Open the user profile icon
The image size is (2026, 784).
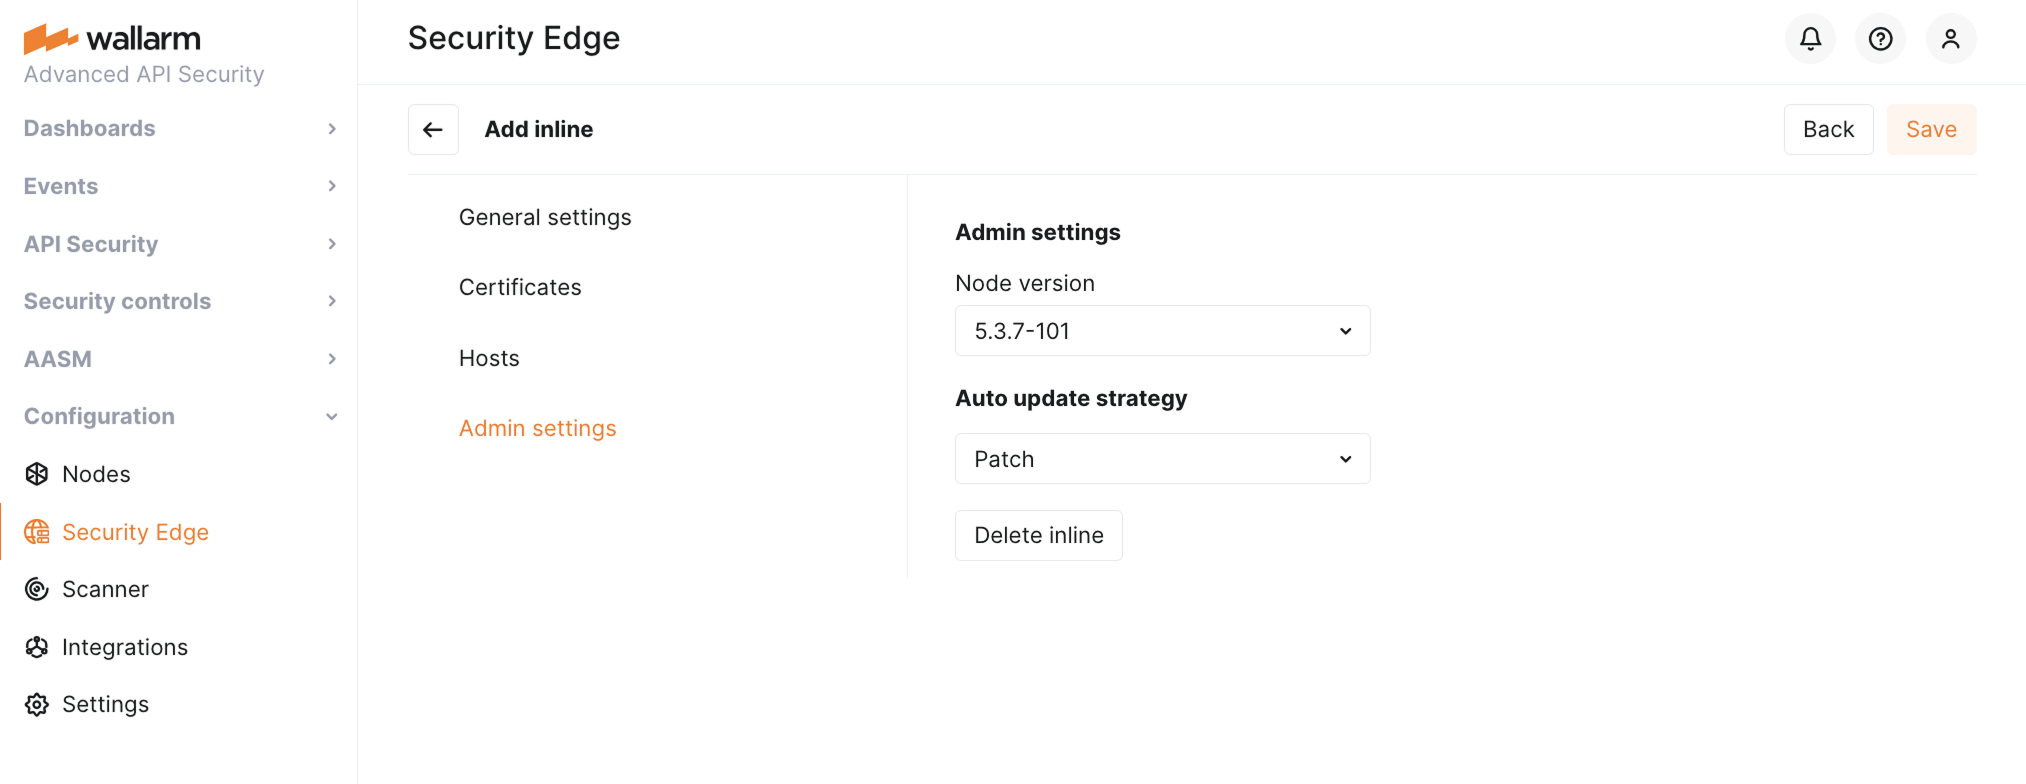pyautogui.click(x=1950, y=39)
